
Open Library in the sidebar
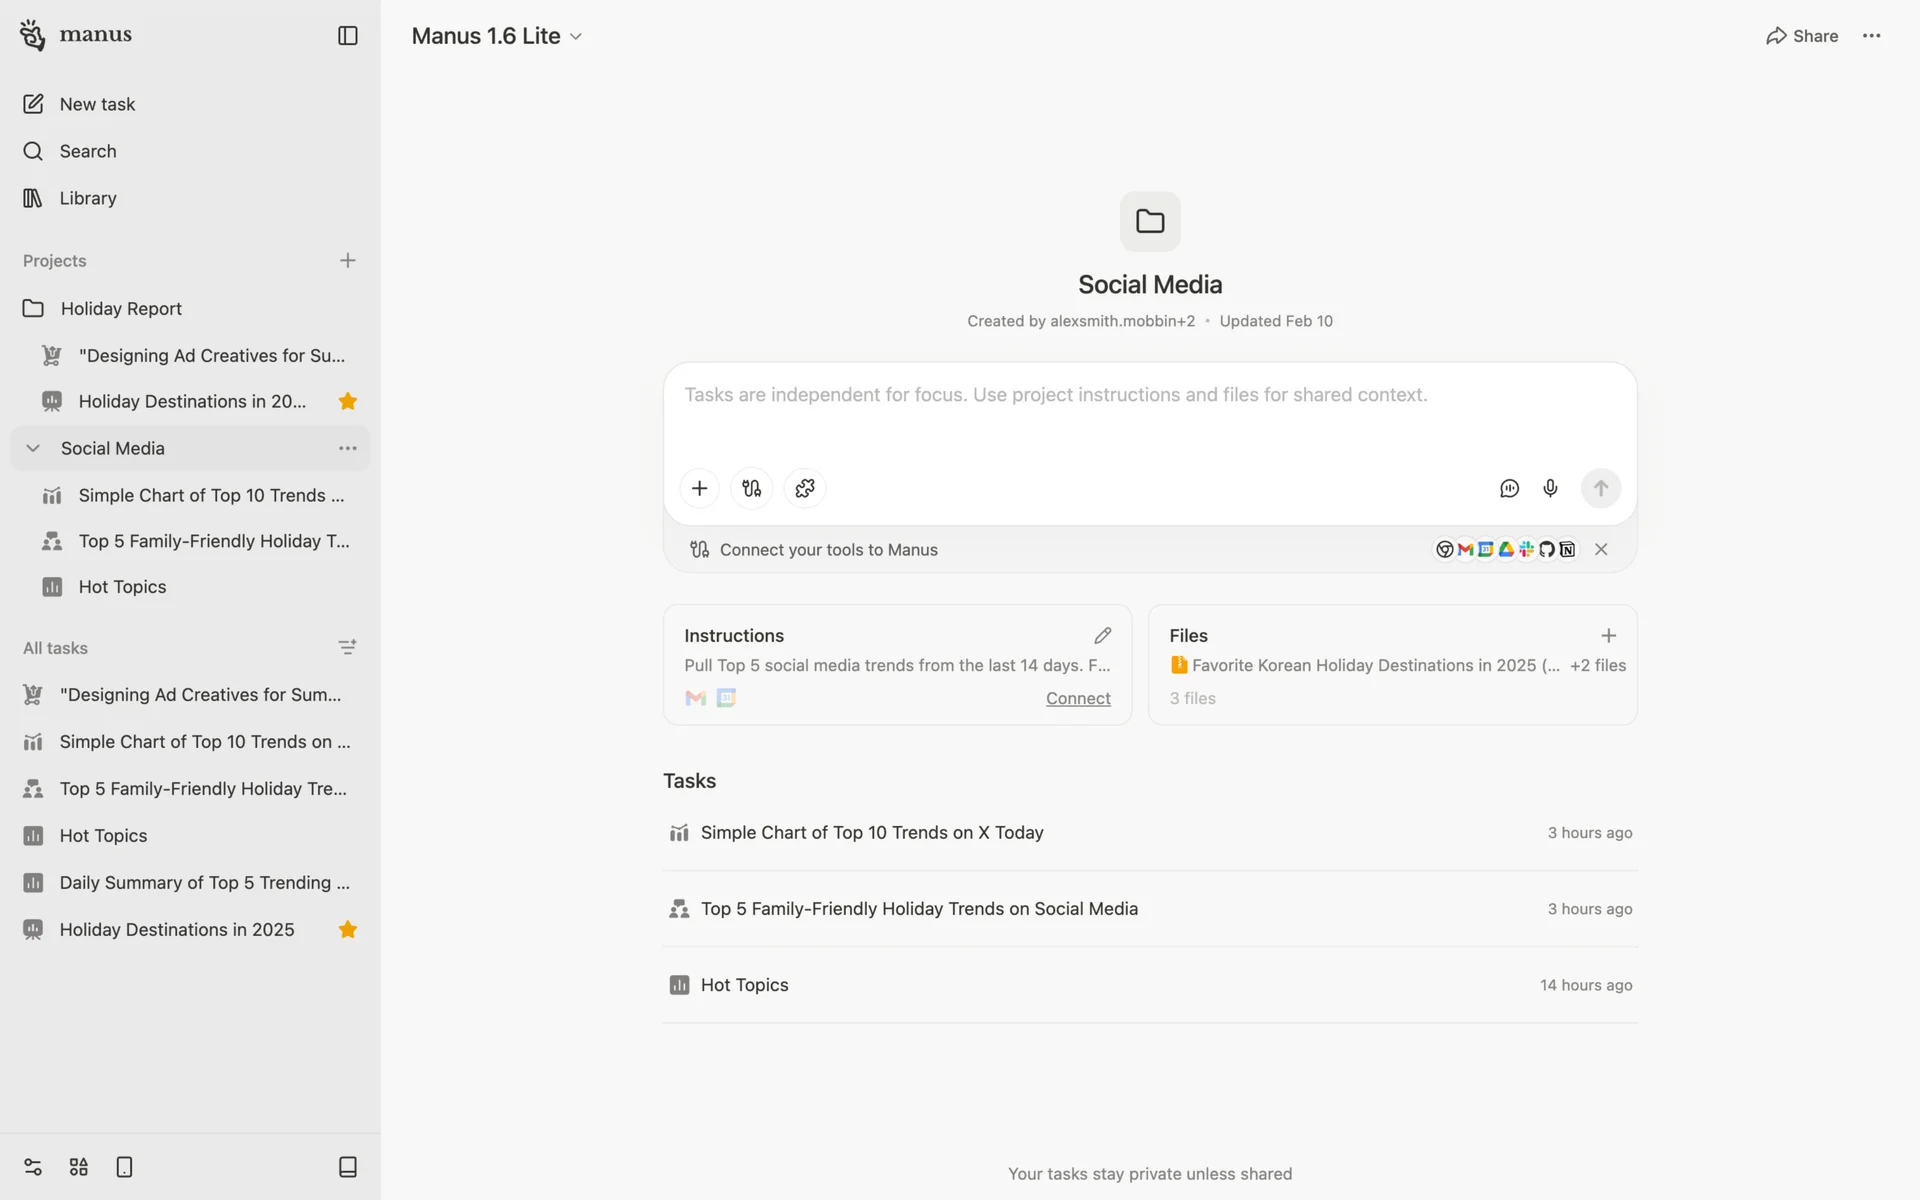(x=88, y=198)
